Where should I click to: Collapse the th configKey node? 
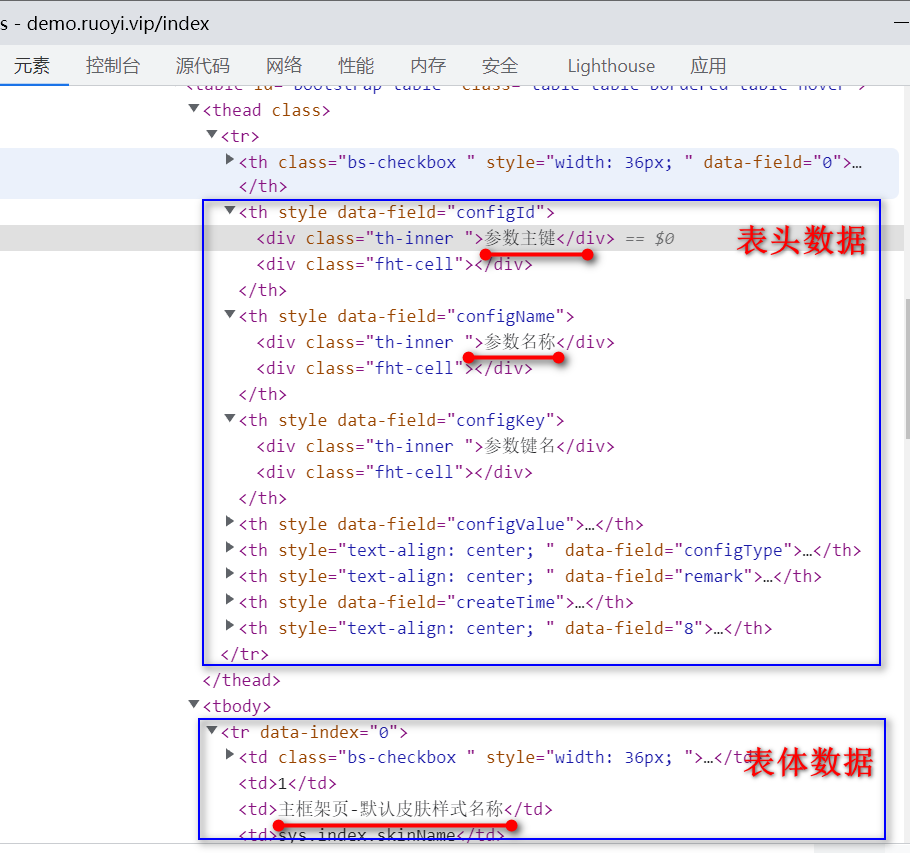pos(230,418)
